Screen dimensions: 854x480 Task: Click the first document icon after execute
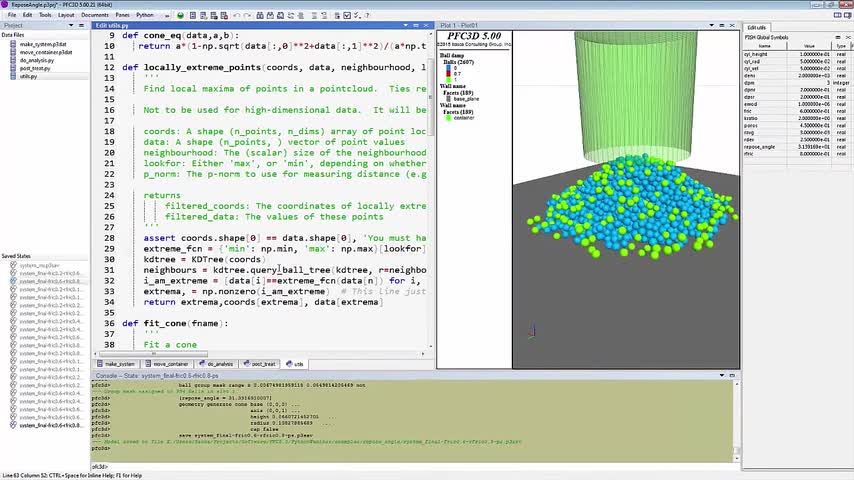[x=193, y=15]
